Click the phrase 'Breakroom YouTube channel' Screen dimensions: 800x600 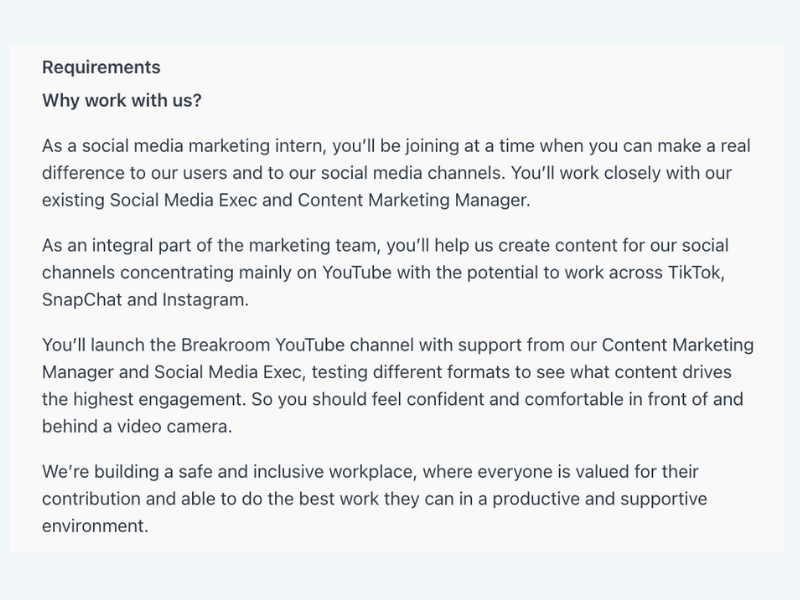click(x=297, y=345)
